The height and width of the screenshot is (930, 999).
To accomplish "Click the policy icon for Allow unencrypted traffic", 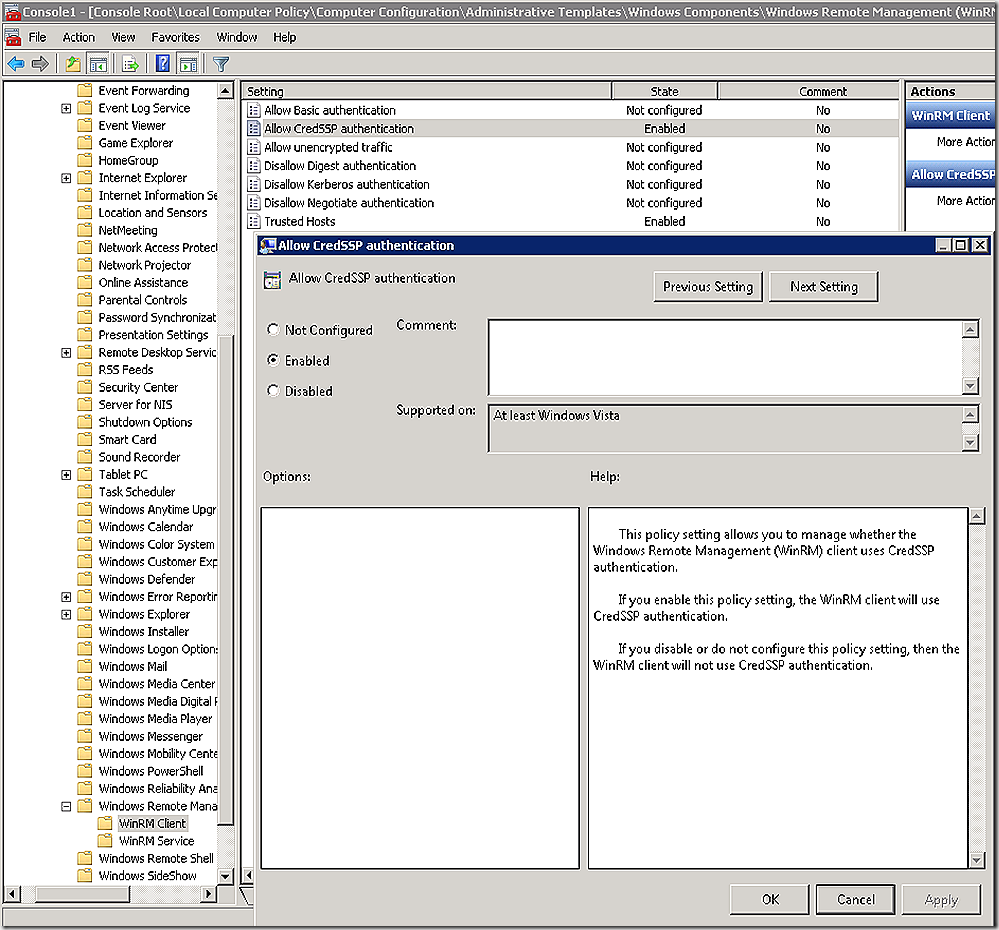I will (x=254, y=147).
